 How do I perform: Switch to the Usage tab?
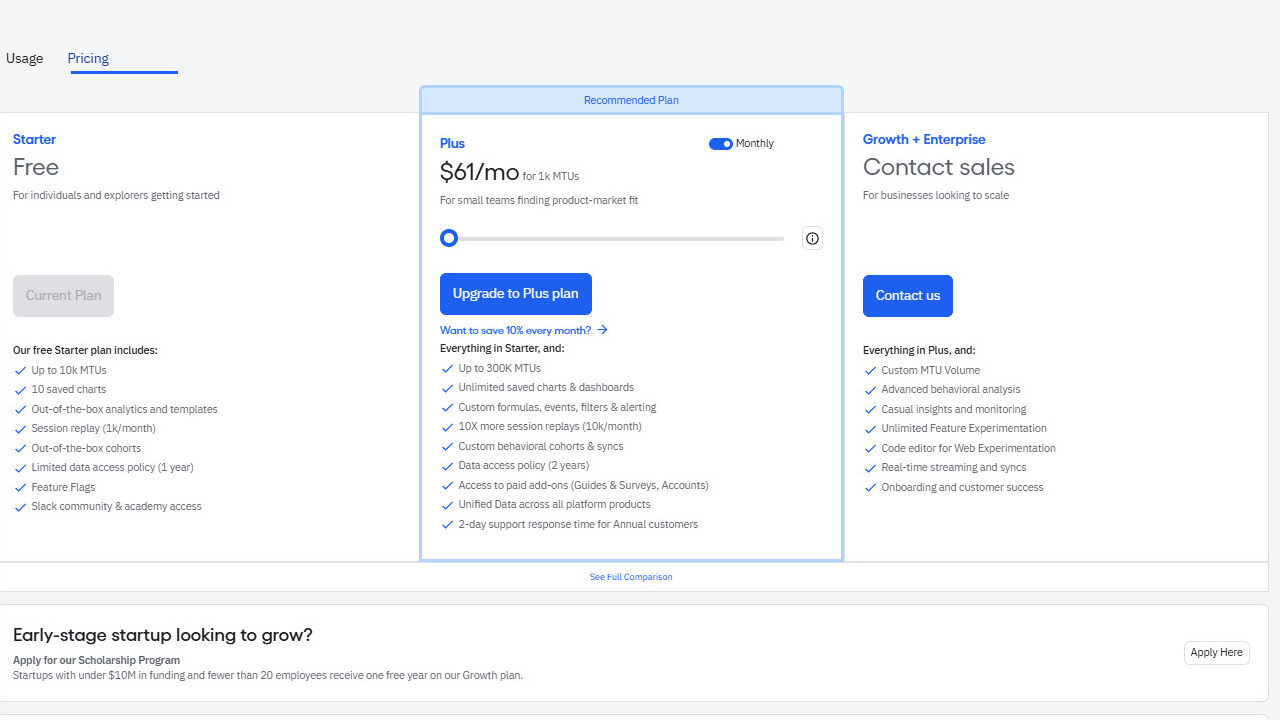[x=25, y=58]
